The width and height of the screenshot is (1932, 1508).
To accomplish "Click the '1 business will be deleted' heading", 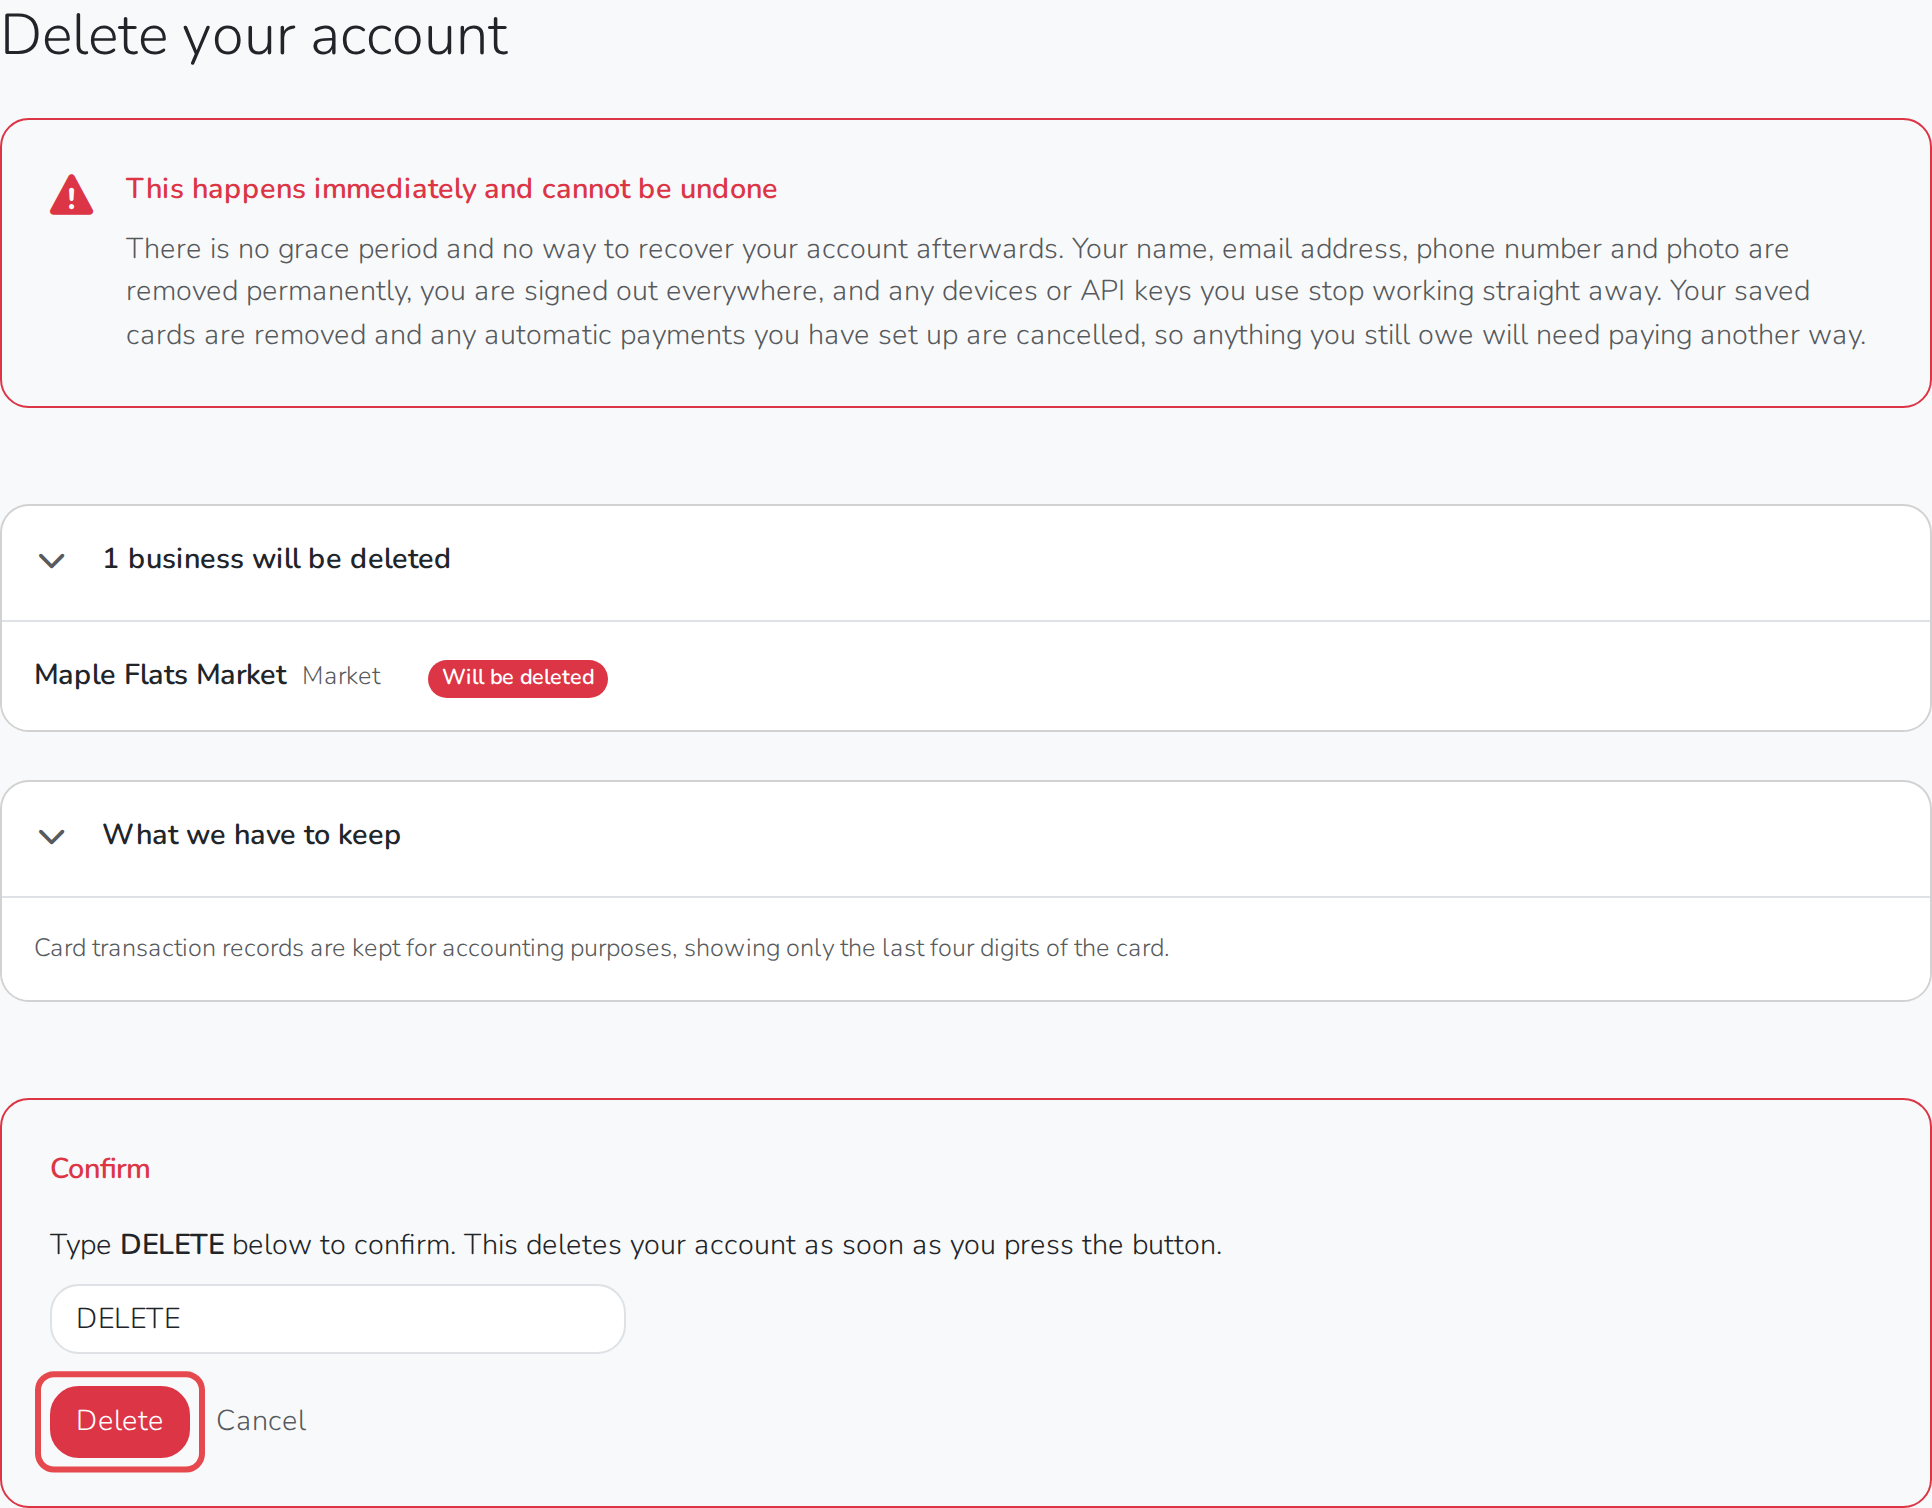I will (277, 559).
